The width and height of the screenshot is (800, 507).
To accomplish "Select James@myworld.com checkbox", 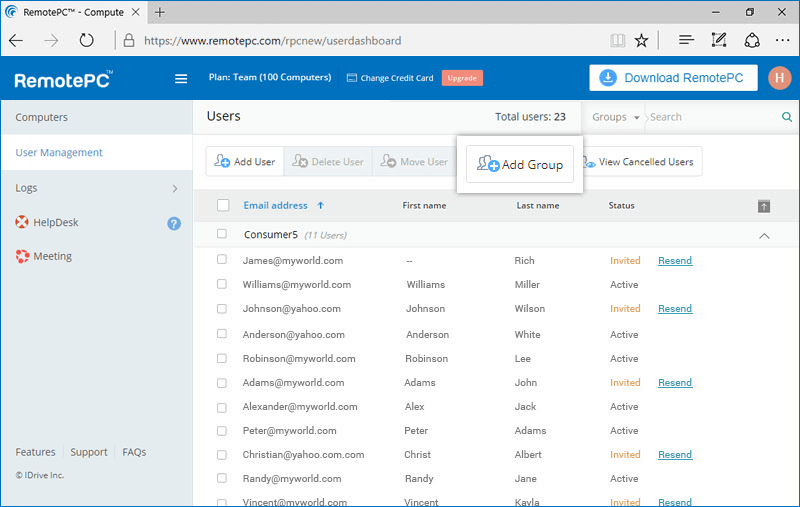I will pos(221,259).
